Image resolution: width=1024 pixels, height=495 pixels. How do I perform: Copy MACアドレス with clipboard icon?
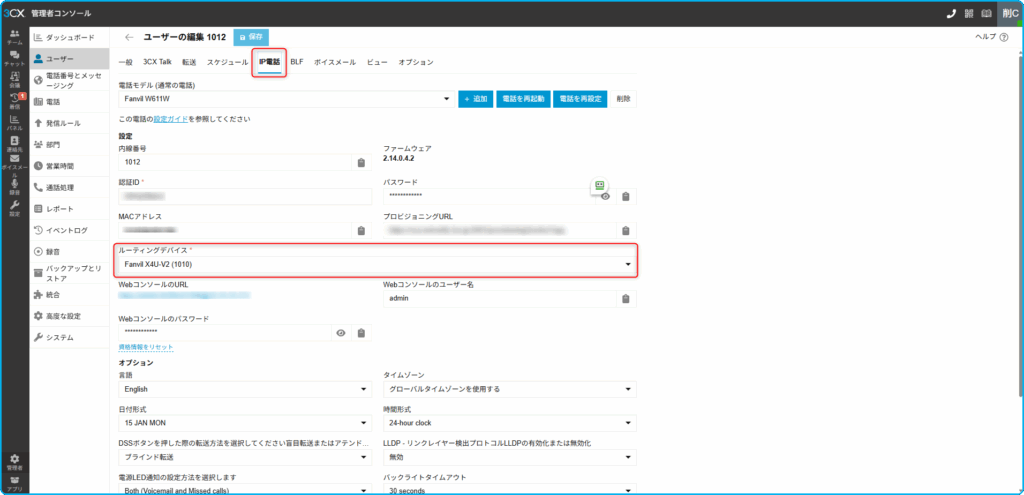361,231
